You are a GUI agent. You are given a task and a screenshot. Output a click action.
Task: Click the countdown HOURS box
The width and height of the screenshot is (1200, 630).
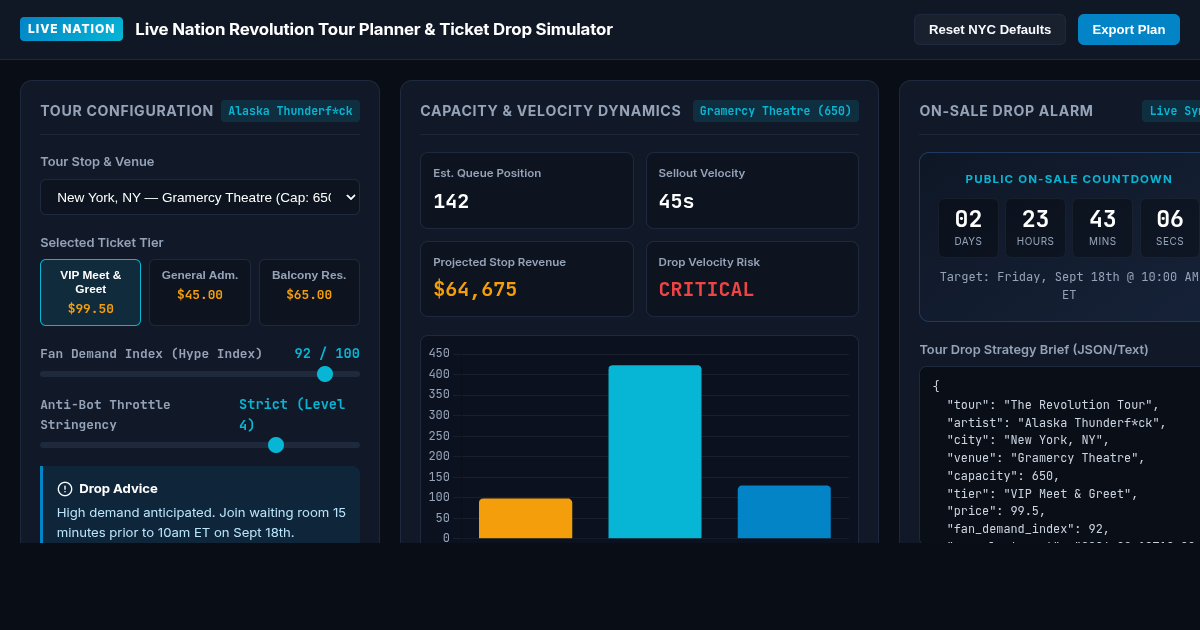(x=1035, y=228)
